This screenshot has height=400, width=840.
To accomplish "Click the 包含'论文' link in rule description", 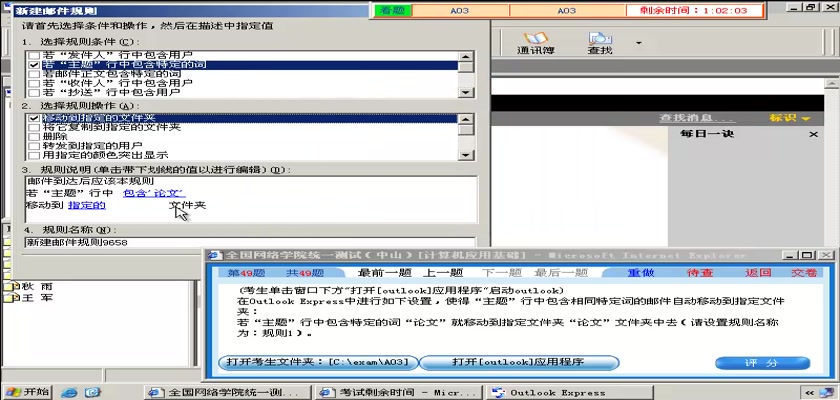I will tap(154, 193).
